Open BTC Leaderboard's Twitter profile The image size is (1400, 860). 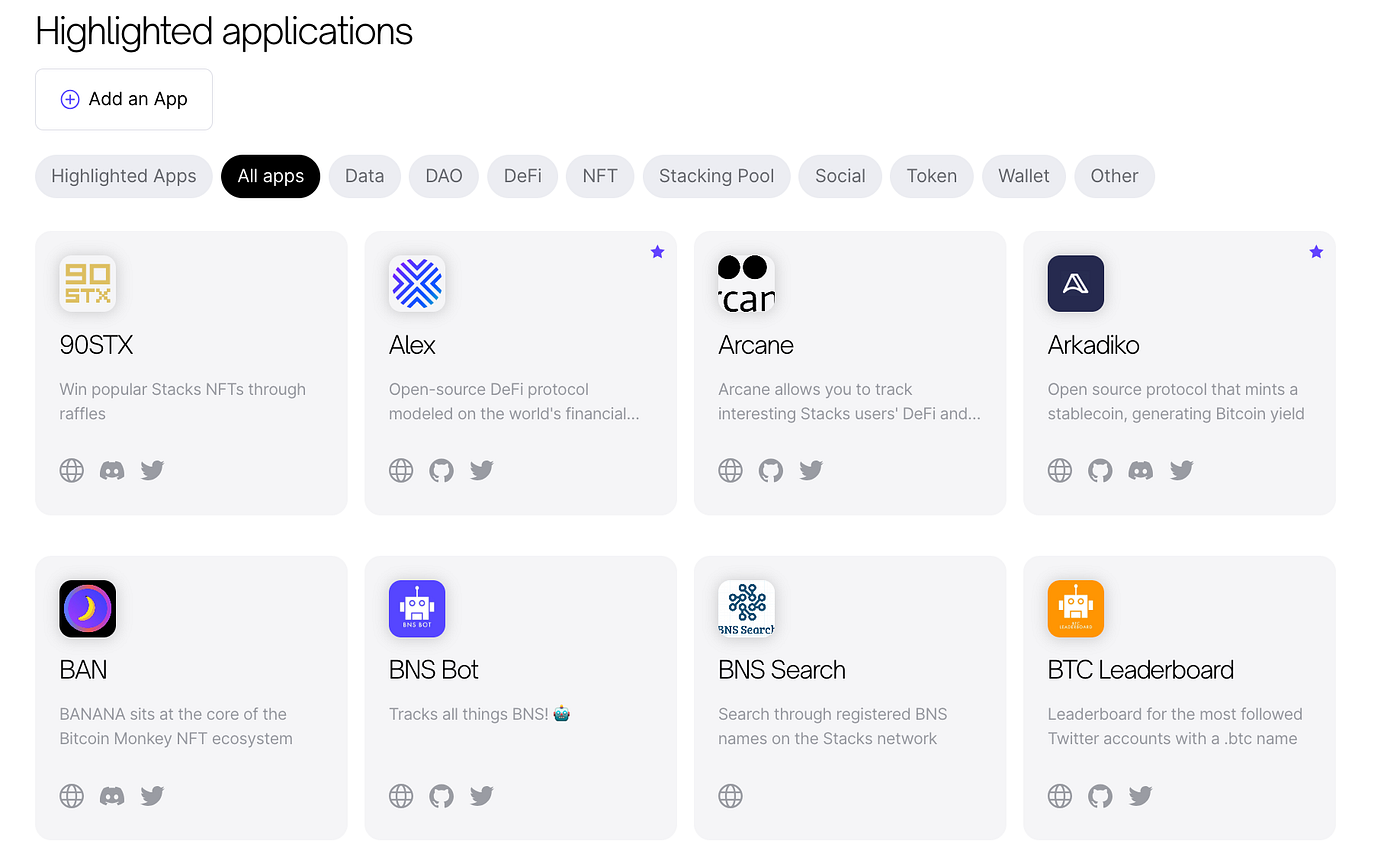[x=1140, y=796]
